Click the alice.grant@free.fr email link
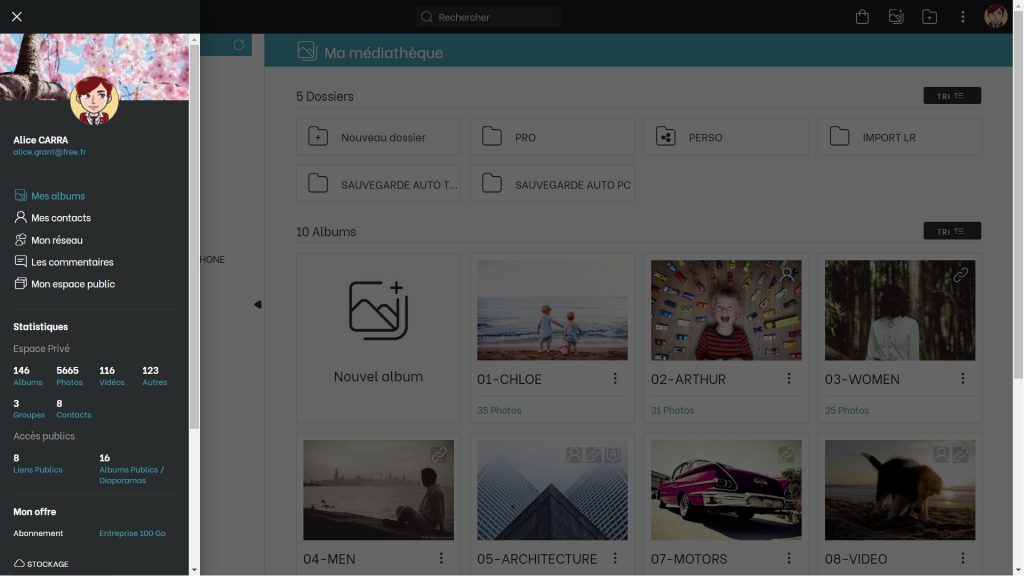The width and height of the screenshot is (1024, 576). click(49, 152)
